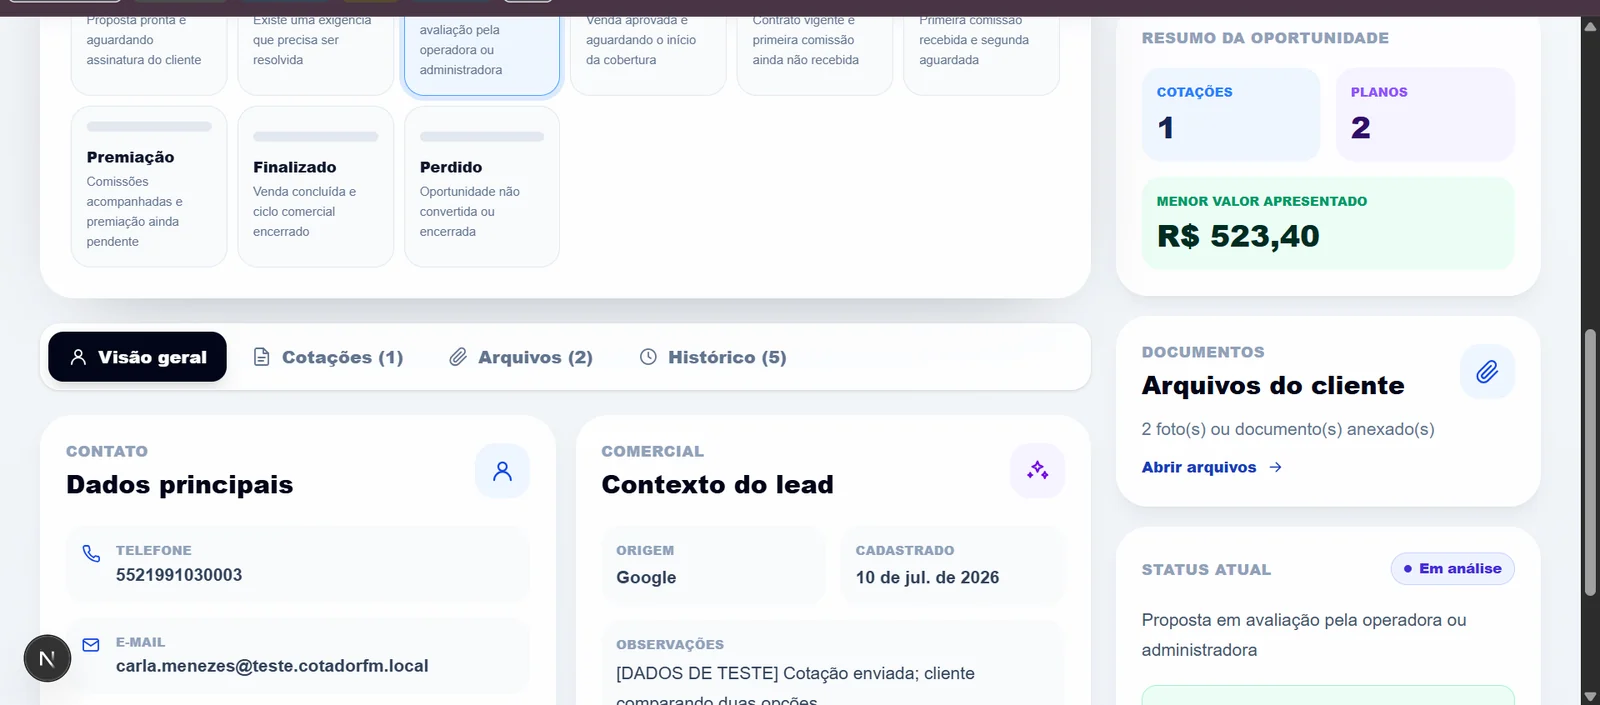
Task: Open the Abrir arquivos link
Action: [1212, 467]
